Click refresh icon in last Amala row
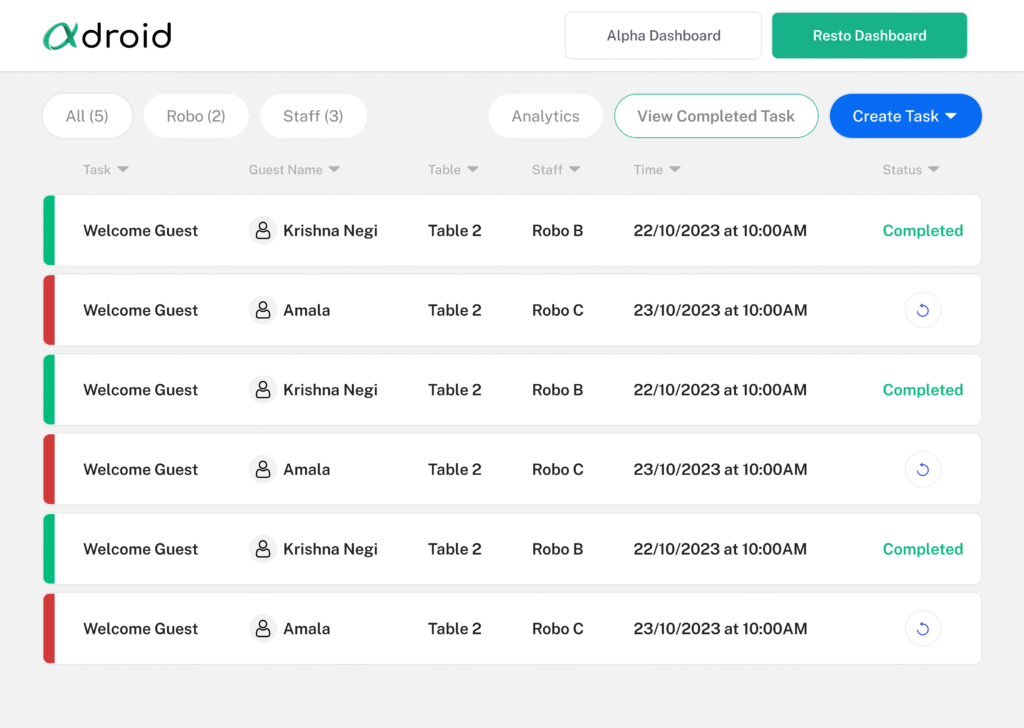Screen dimensions: 1024x728 point(922,629)
